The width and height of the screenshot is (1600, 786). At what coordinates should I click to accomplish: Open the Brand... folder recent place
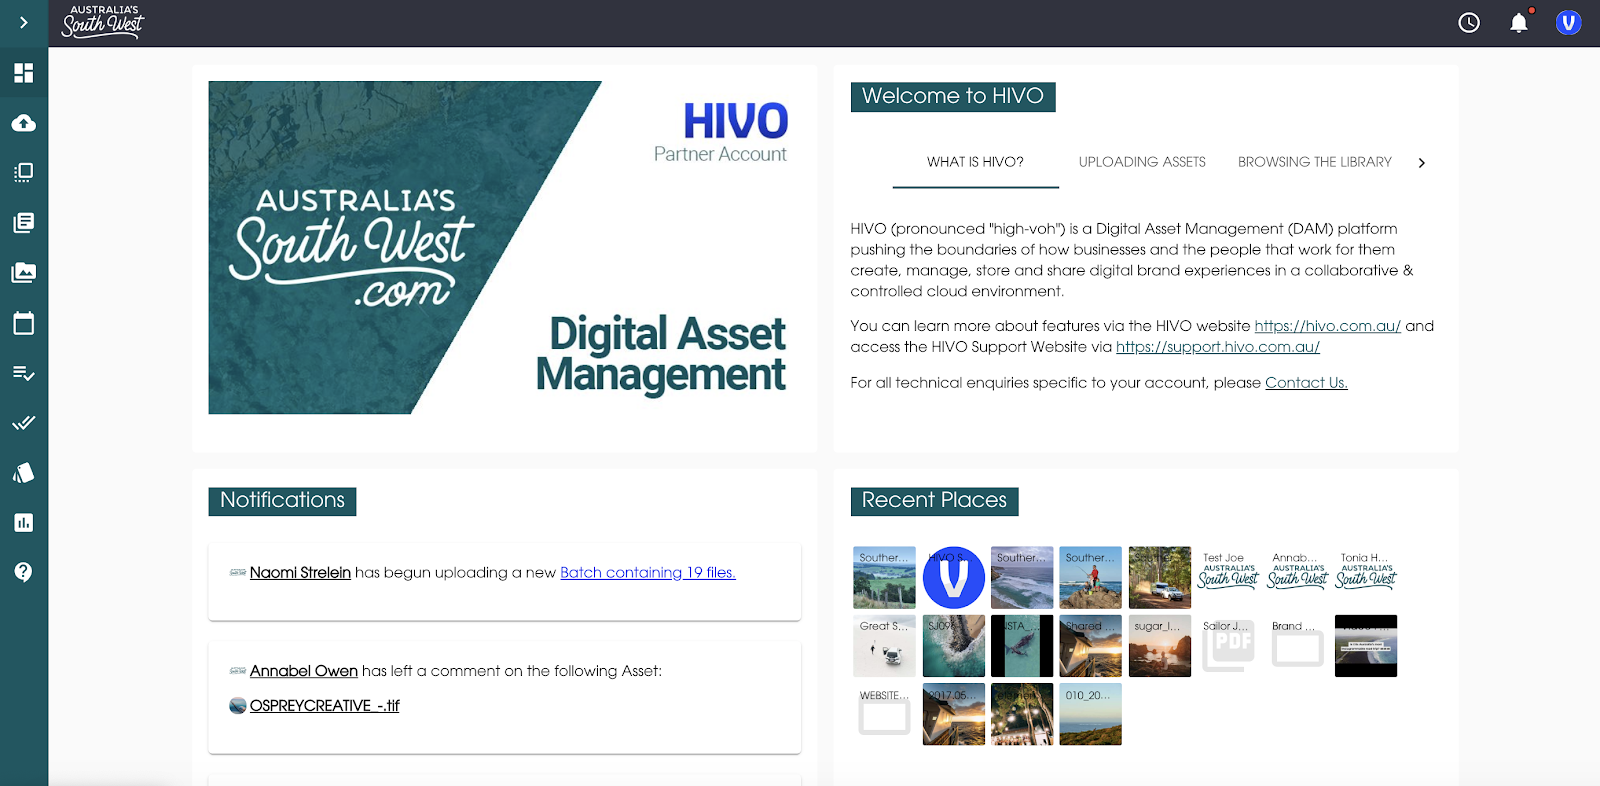point(1298,646)
